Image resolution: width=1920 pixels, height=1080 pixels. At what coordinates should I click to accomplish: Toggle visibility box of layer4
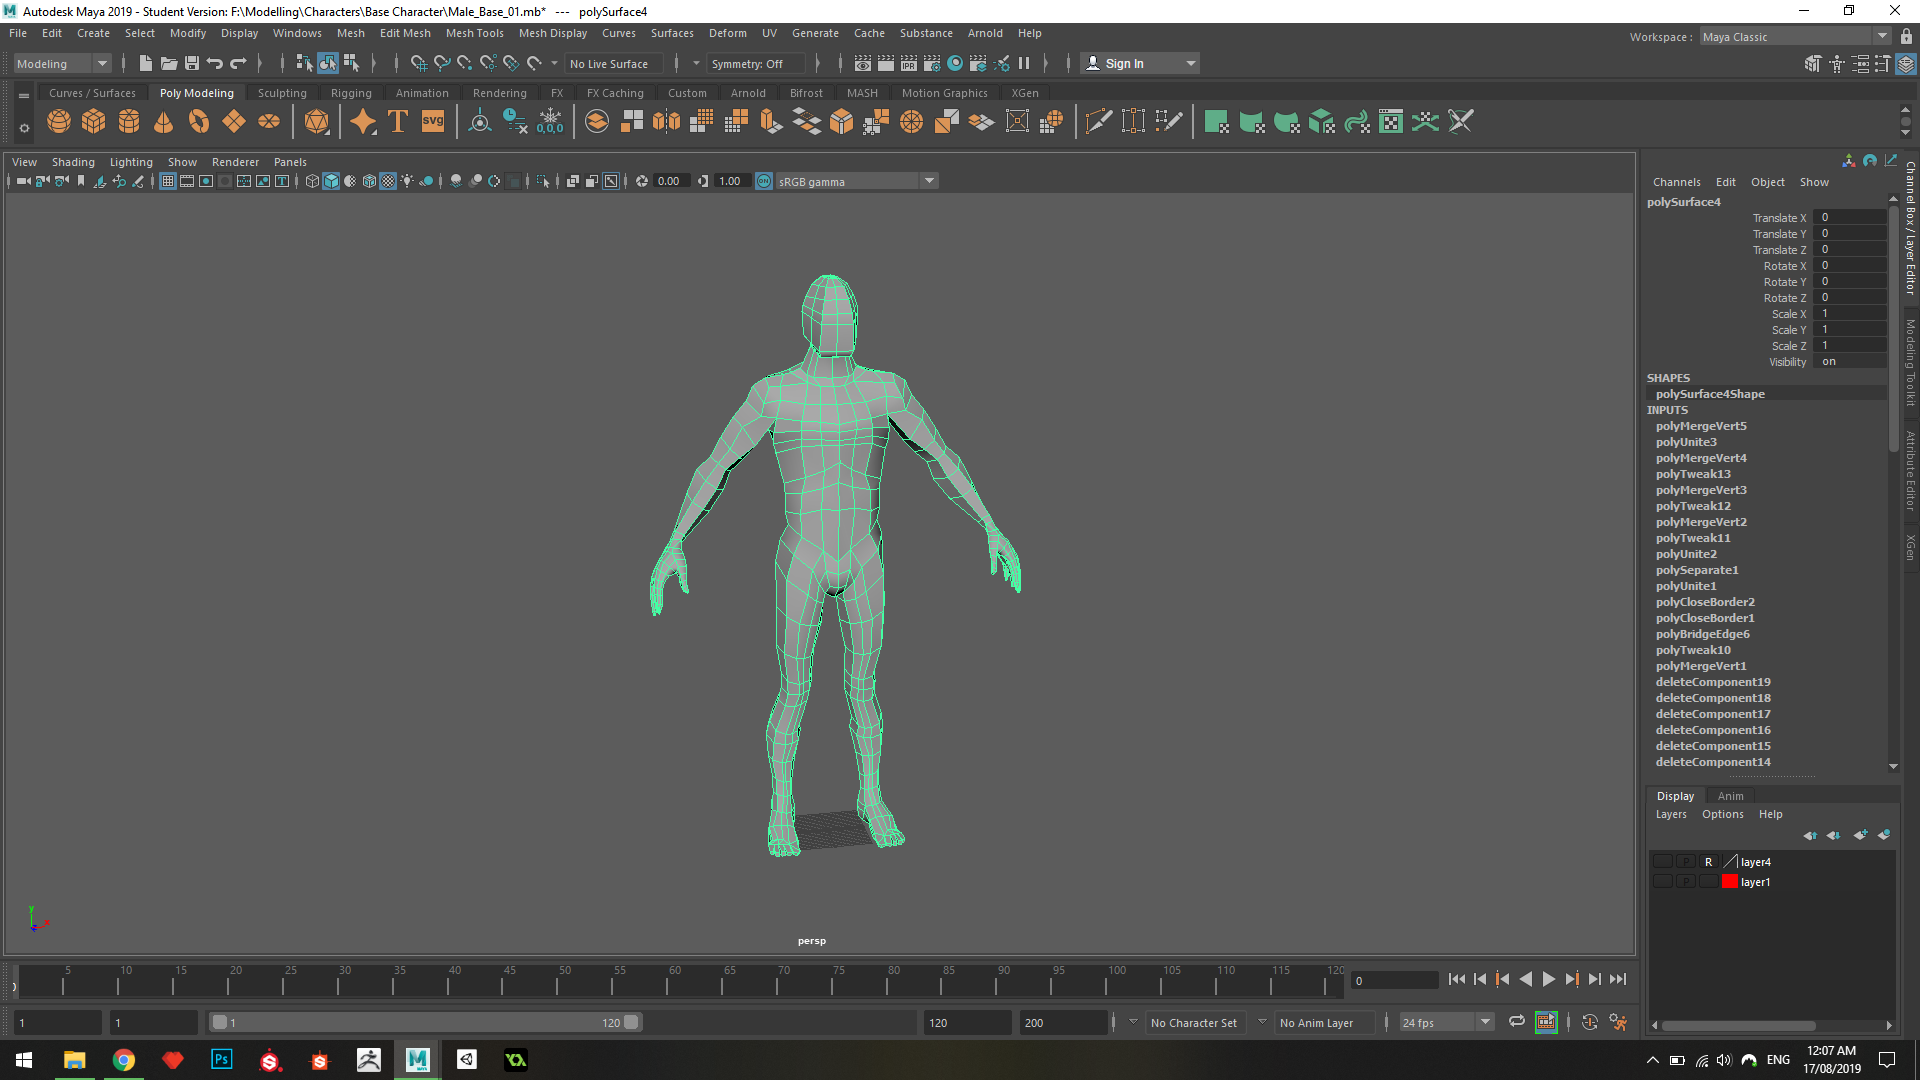(1662, 862)
